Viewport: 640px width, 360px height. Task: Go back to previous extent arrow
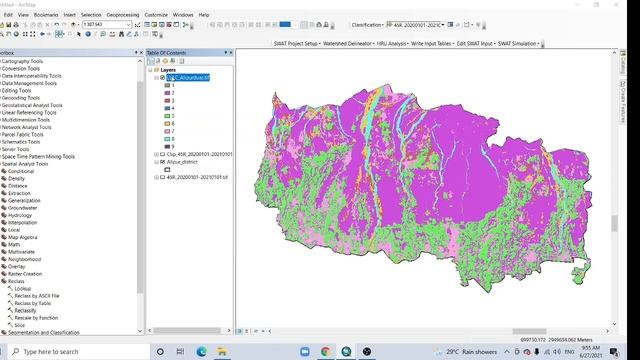[42, 34]
